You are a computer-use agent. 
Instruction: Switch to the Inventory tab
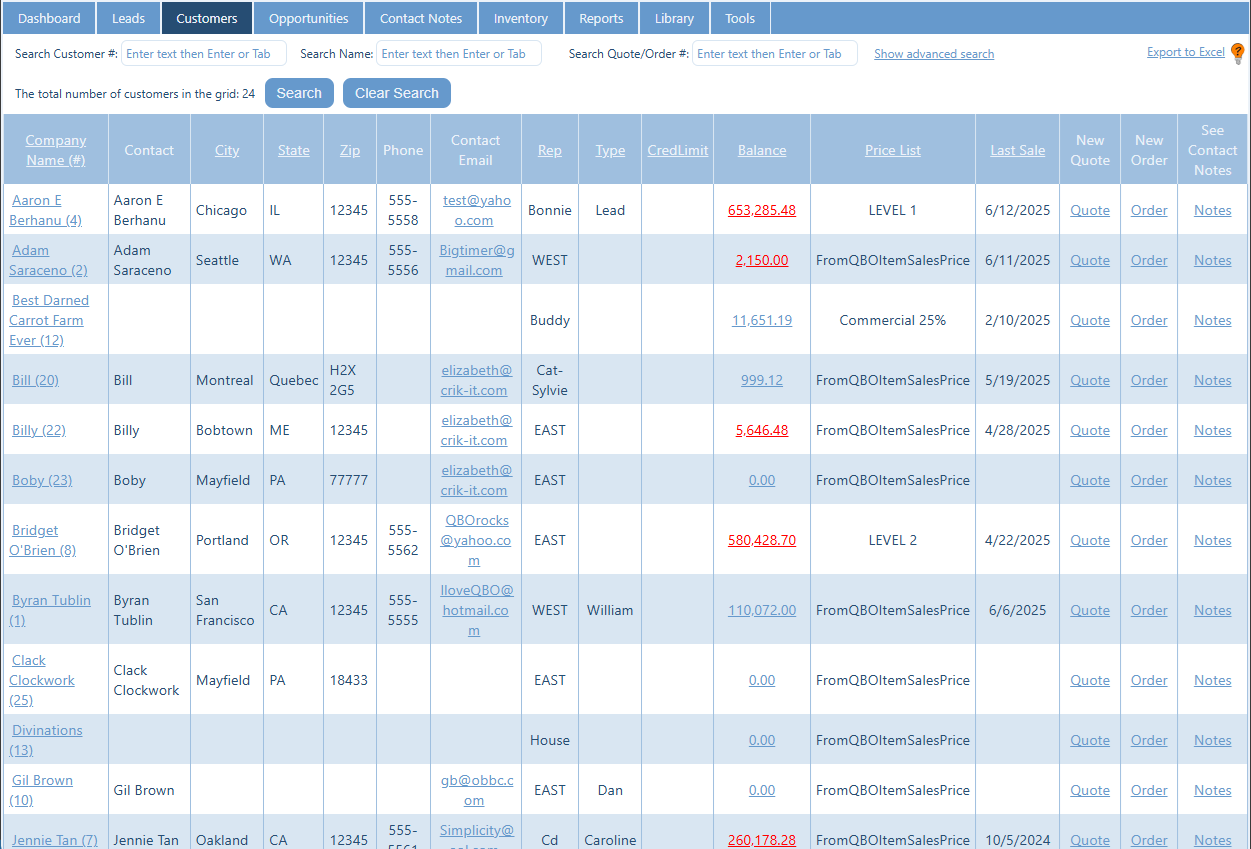pyautogui.click(x=521, y=18)
